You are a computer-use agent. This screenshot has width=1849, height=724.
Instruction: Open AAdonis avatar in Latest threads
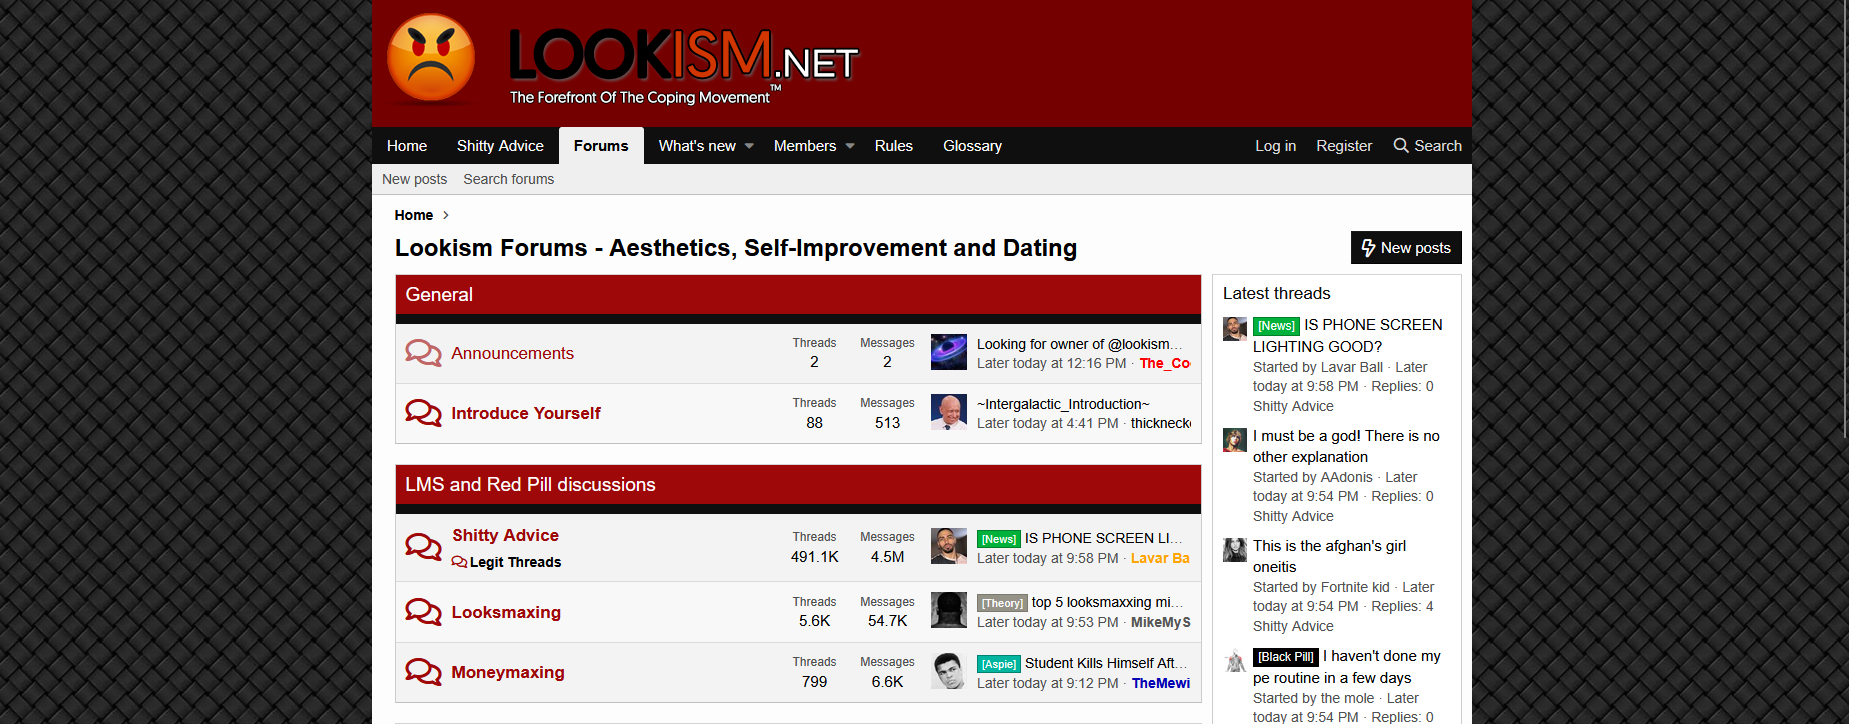pyautogui.click(x=1235, y=439)
